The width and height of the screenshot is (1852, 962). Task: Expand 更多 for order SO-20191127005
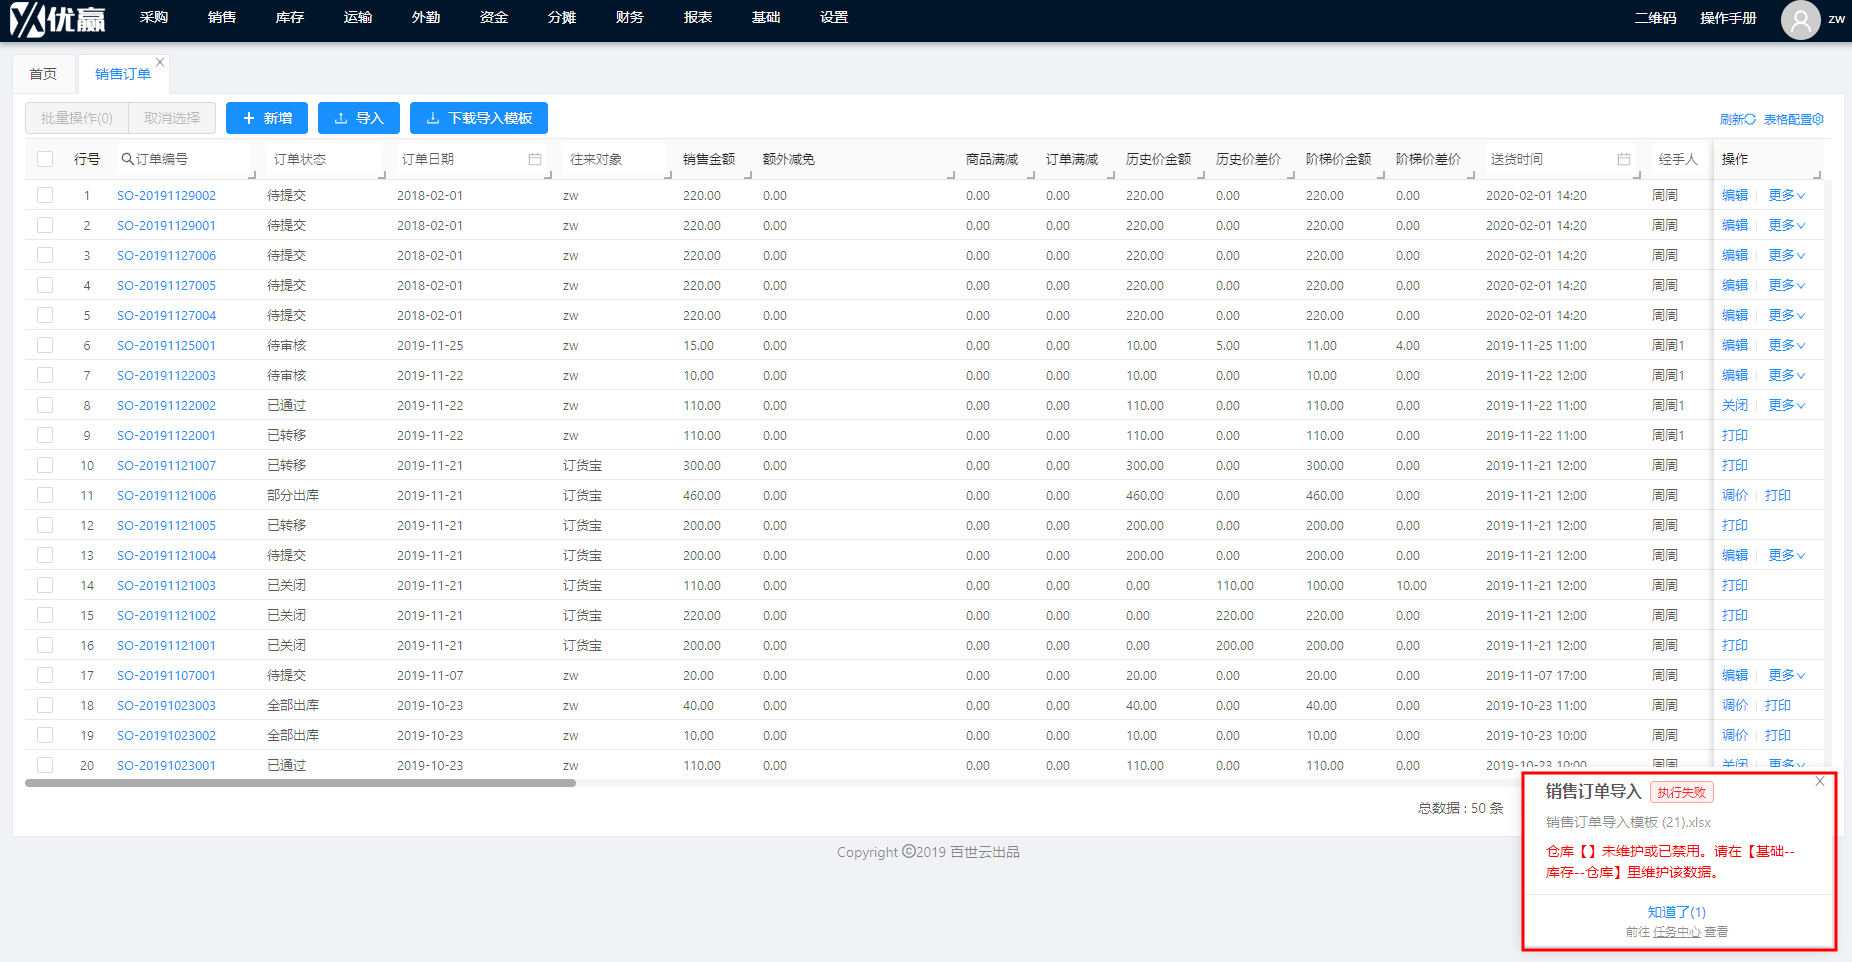click(x=1786, y=285)
